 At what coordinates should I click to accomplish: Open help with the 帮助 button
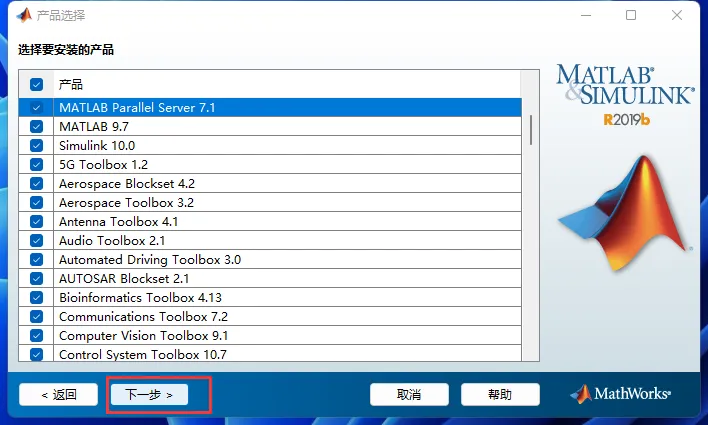[x=500, y=395]
